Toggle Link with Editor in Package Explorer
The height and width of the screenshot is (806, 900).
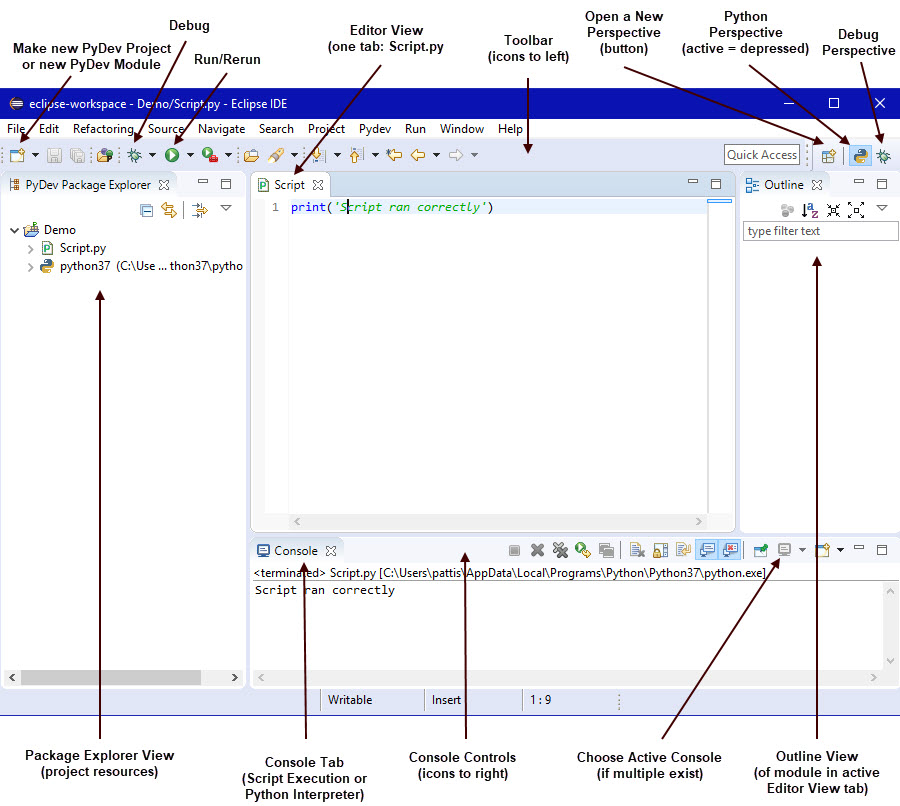click(x=169, y=210)
